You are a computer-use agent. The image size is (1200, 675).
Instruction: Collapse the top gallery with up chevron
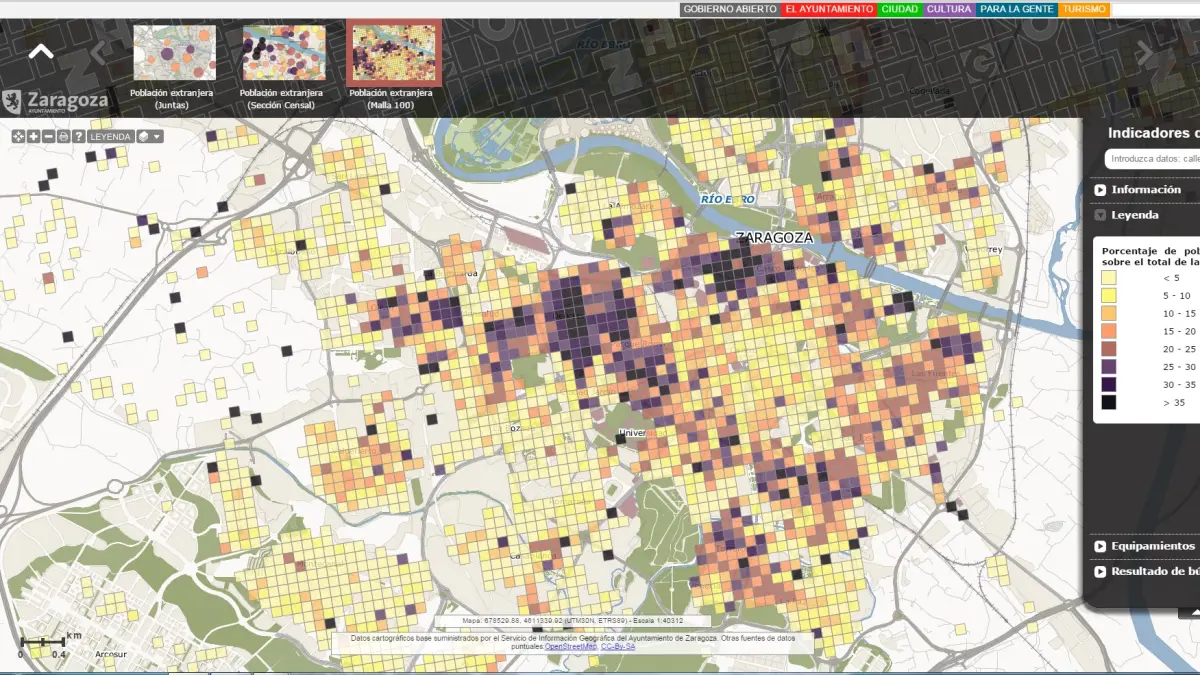coord(41,52)
